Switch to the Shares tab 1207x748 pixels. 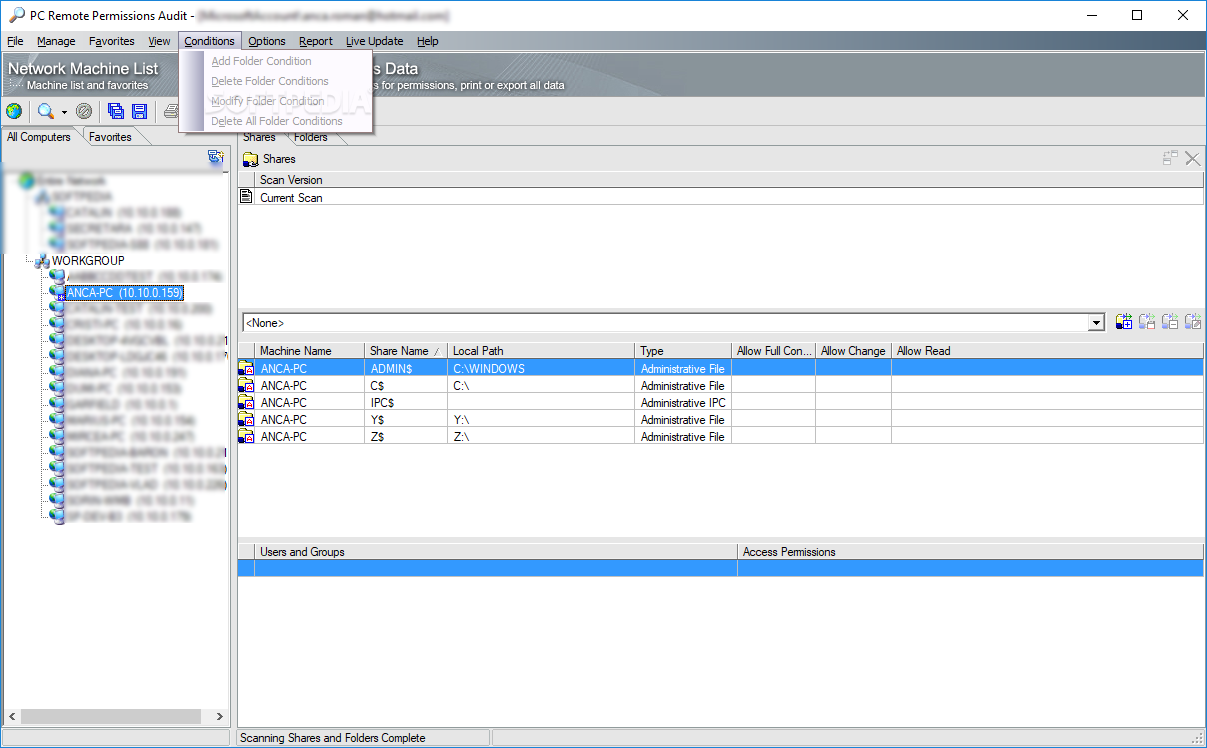[259, 138]
